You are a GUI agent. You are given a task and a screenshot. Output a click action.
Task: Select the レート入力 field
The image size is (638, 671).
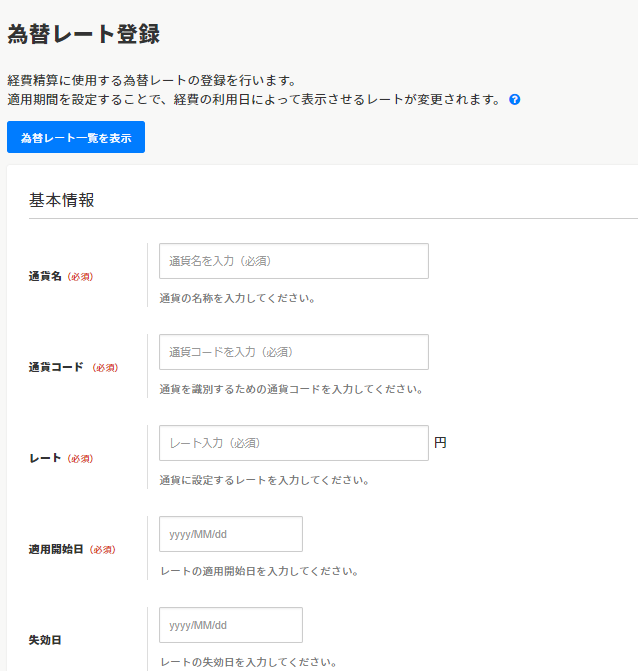[x=293, y=443]
